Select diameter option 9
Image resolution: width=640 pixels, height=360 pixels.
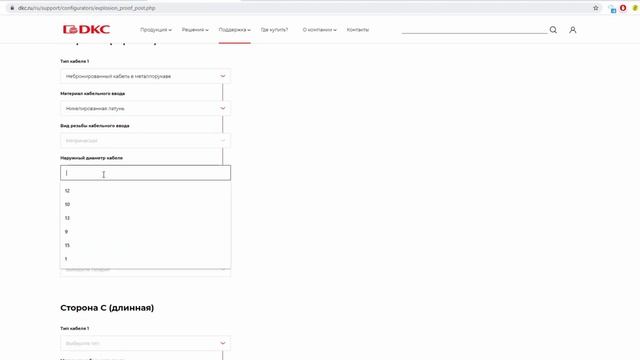coord(145,231)
